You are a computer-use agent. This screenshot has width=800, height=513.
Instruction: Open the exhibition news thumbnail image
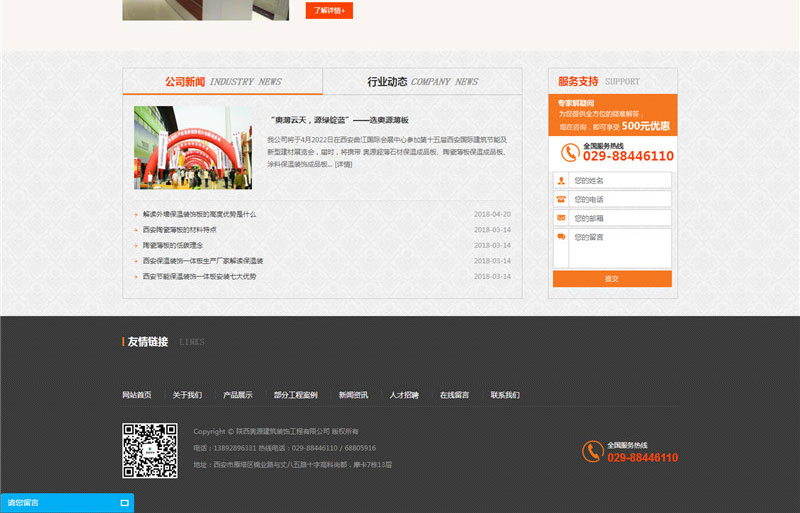[x=193, y=148]
